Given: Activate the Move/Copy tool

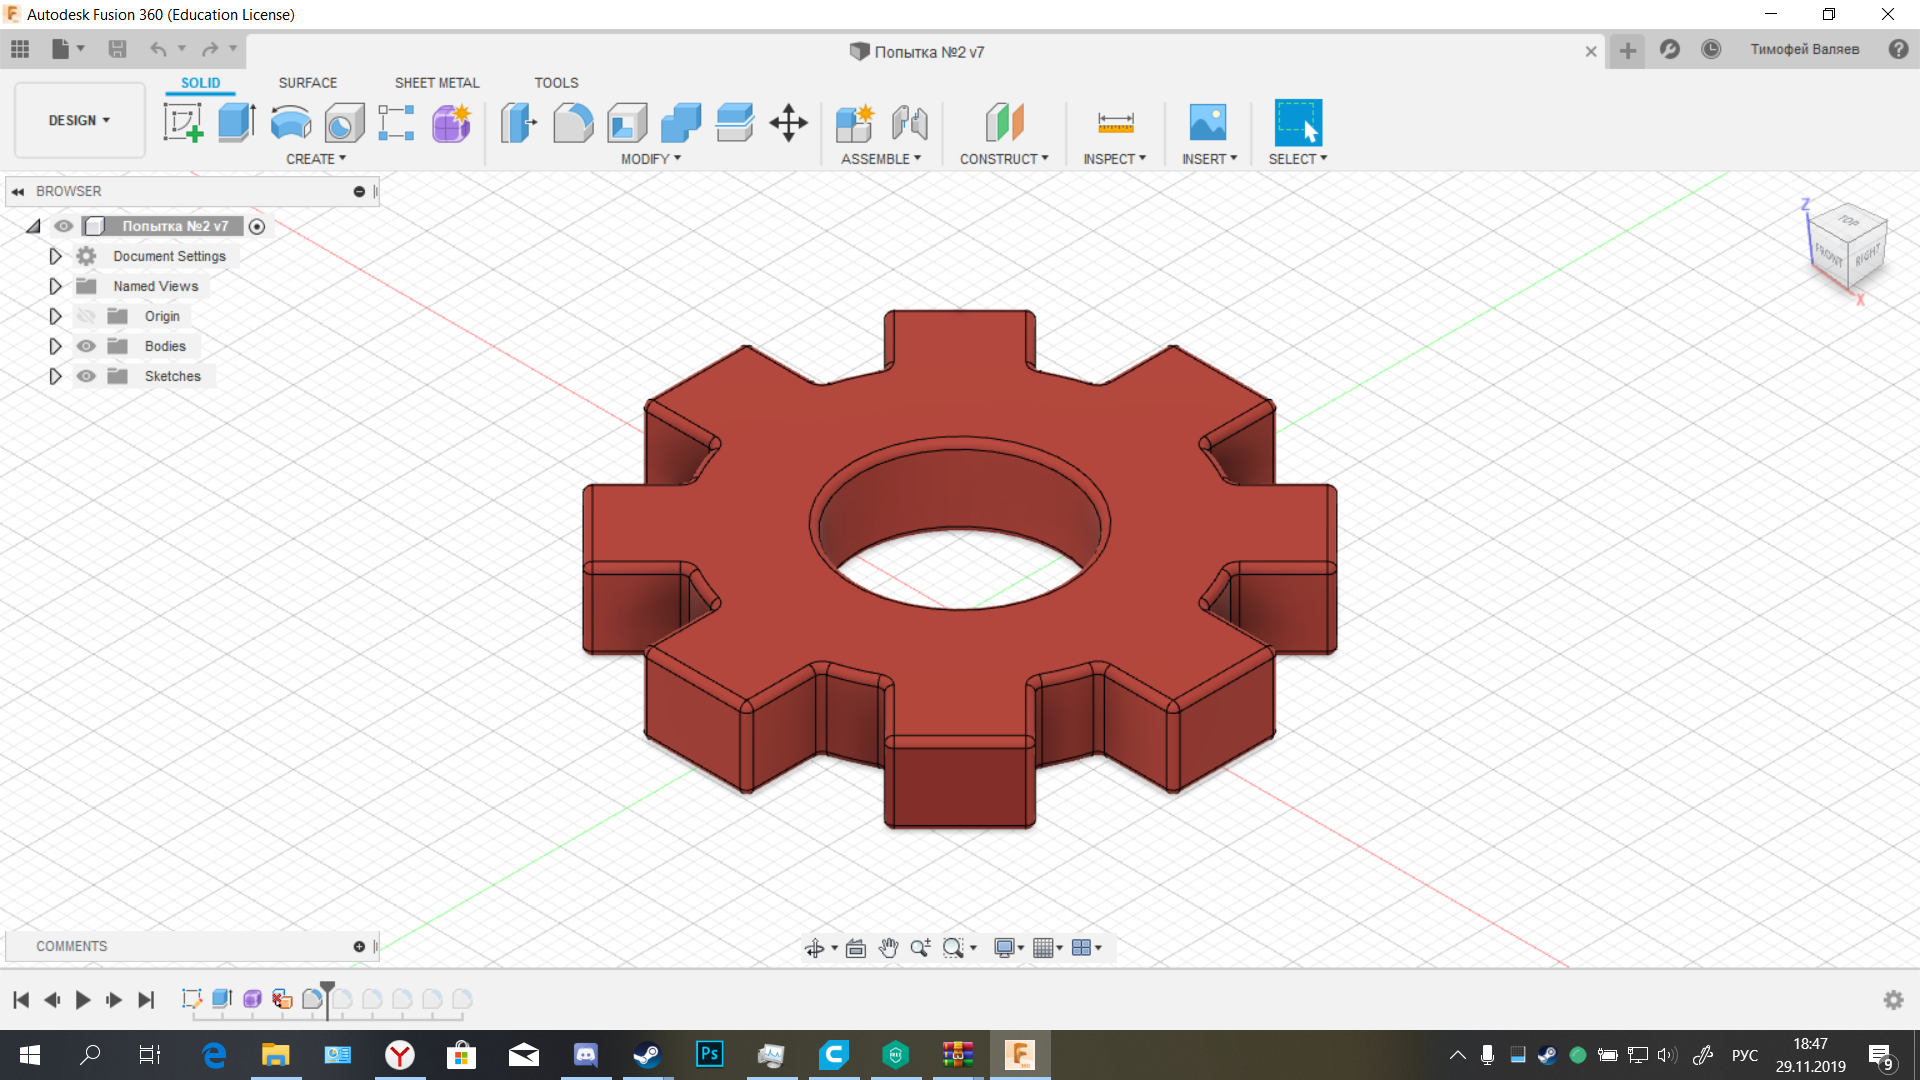Looking at the screenshot, I should click(788, 123).
